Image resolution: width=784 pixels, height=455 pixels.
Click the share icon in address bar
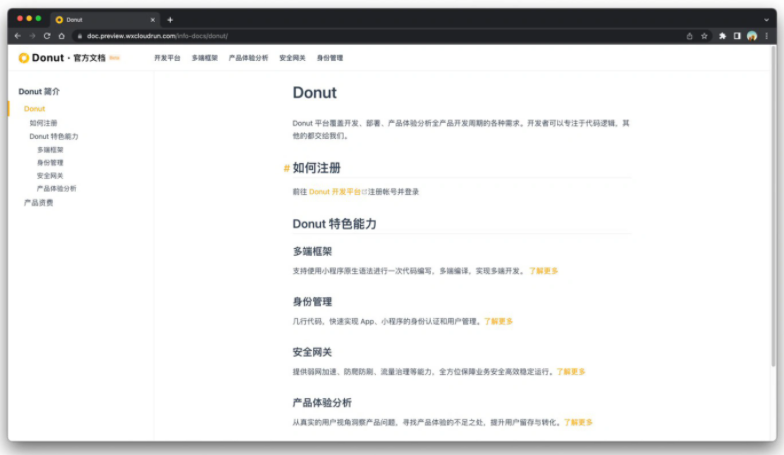click(689, 36)
